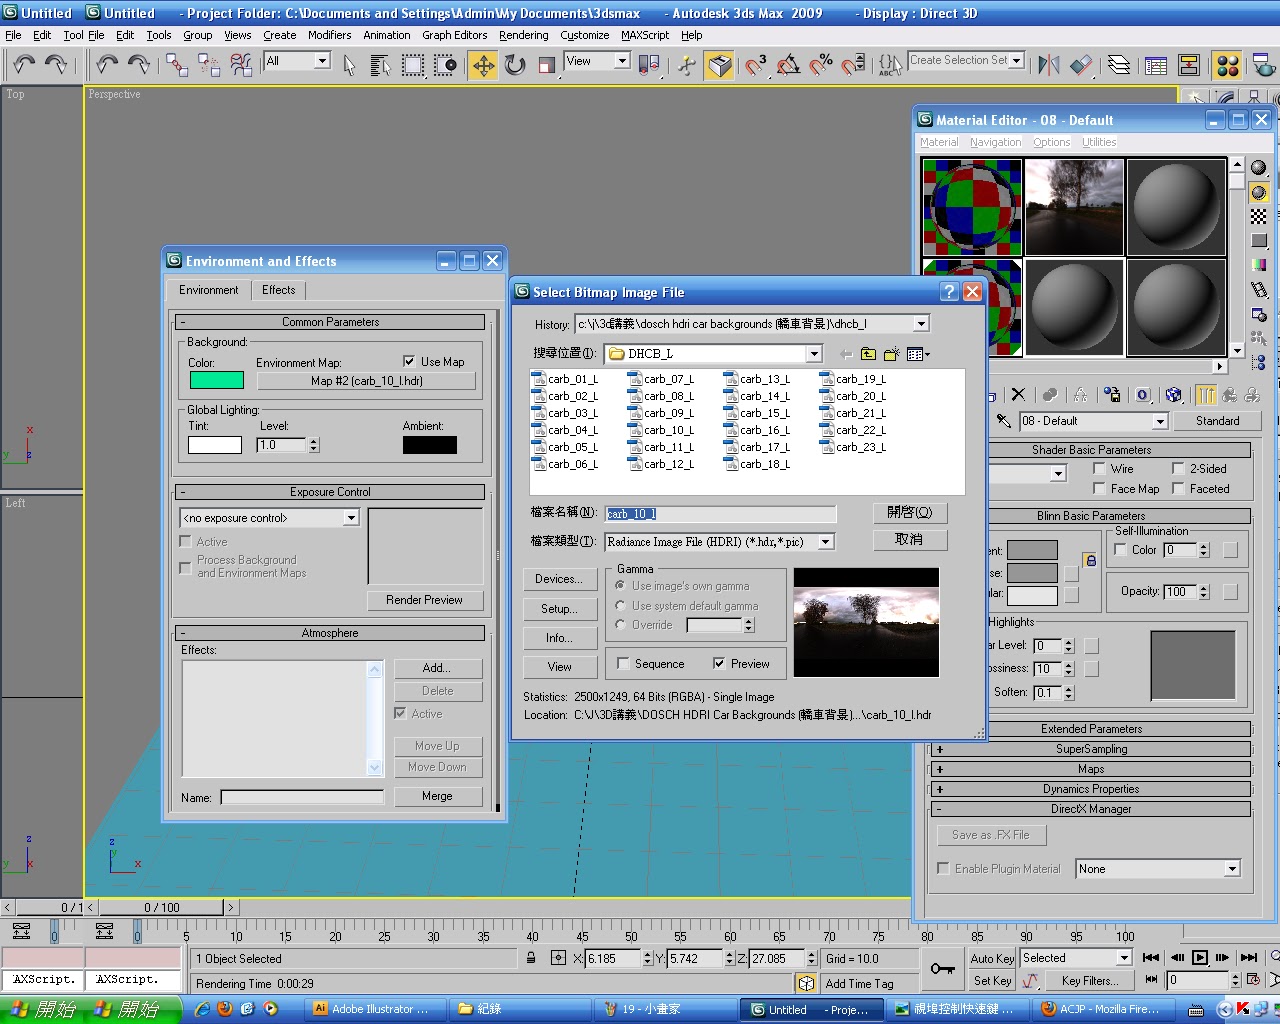Viewport: 1280px width, 1024px height.
Task: Toggle the 3D Snaps magnet icon
Action: coord(756,65)
